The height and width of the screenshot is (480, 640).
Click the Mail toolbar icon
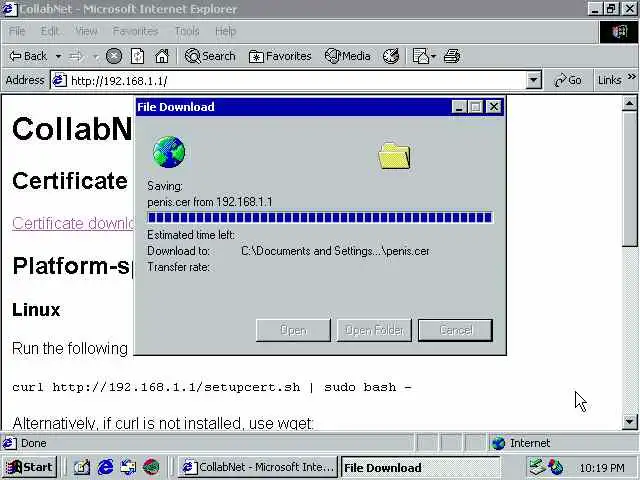point(421,56)
